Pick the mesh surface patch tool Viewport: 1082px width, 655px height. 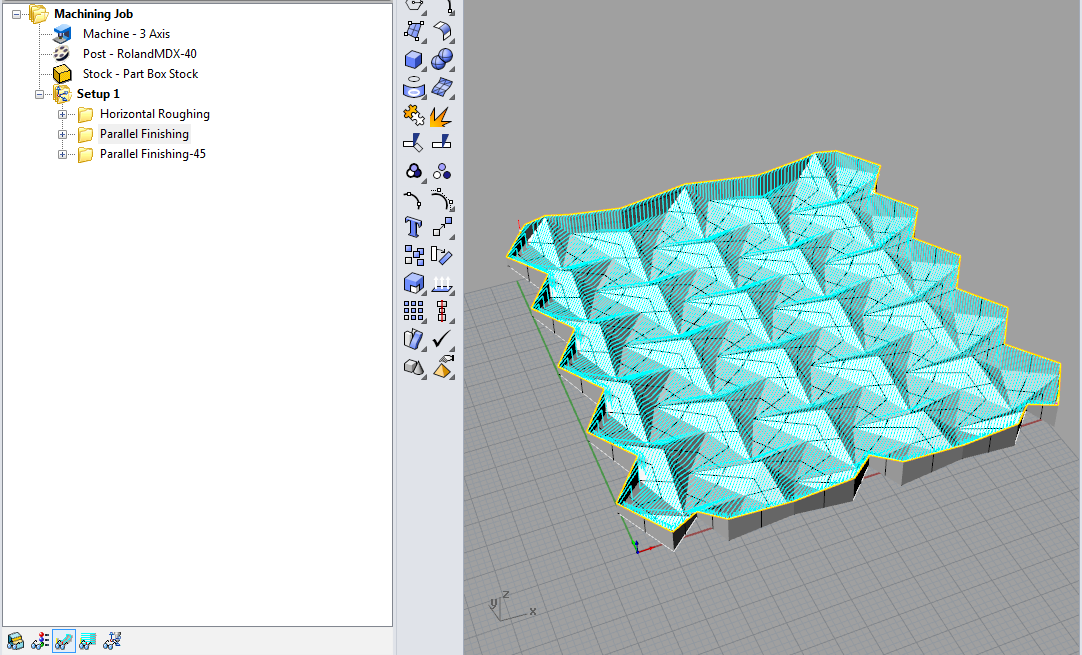(x=442, y=88)
